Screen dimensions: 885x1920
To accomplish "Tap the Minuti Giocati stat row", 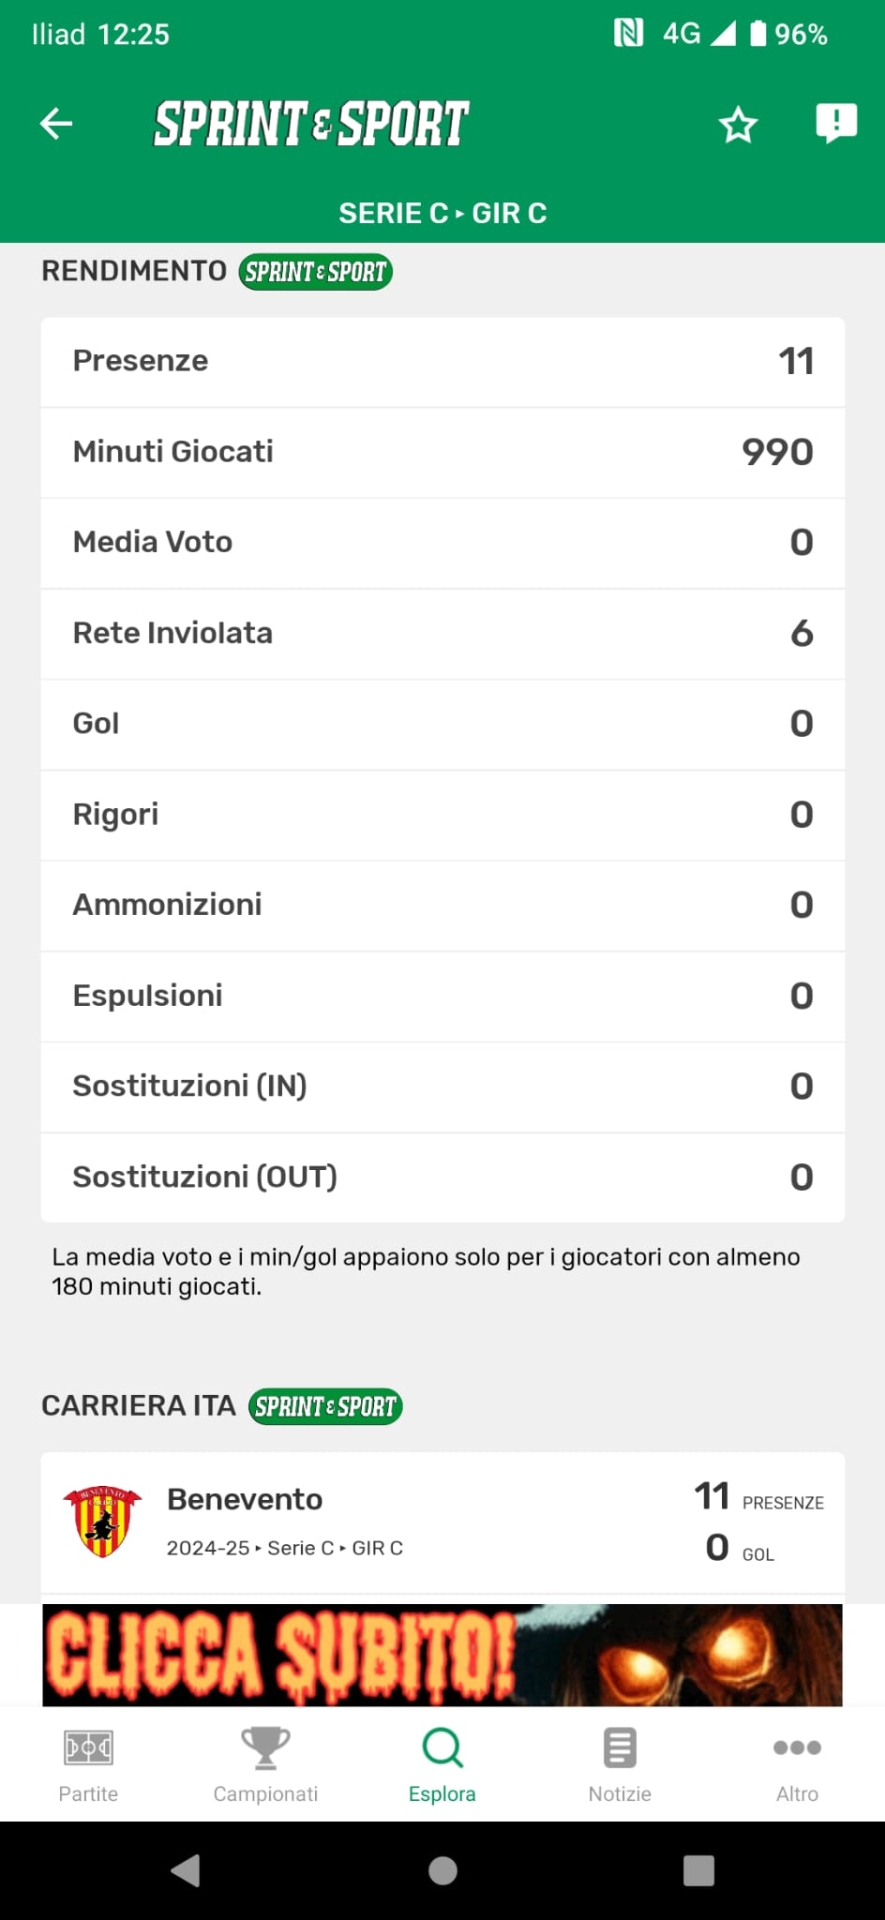I will 442,452.
